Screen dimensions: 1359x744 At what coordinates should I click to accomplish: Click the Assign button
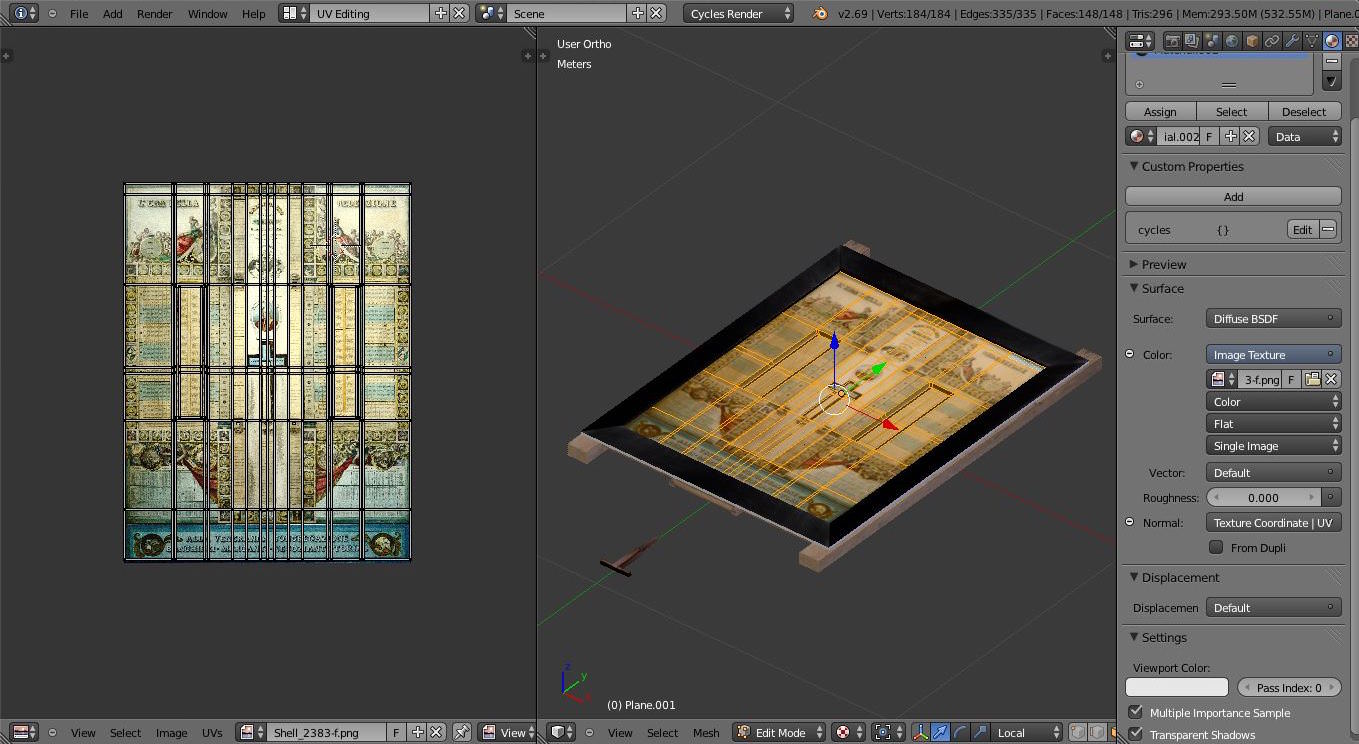click(1160, 112)
